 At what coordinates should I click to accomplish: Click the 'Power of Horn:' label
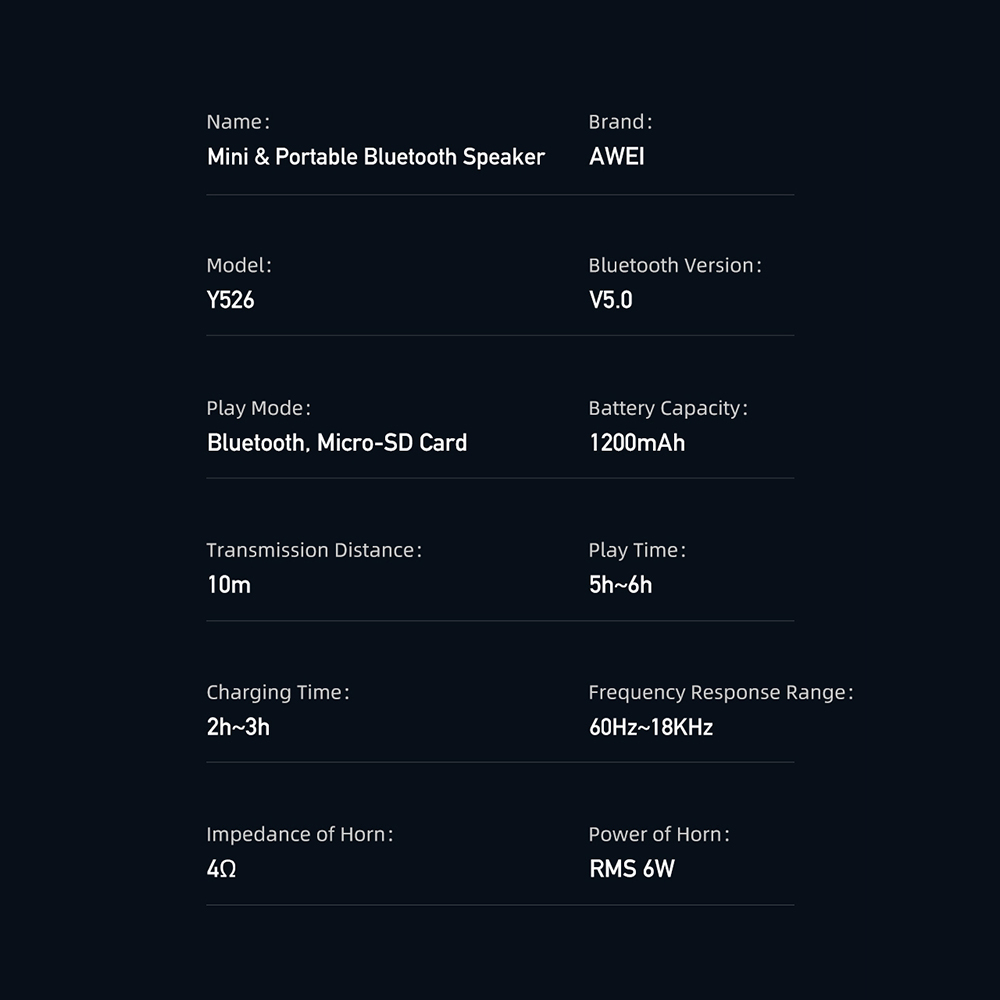[x=659, y=834]
